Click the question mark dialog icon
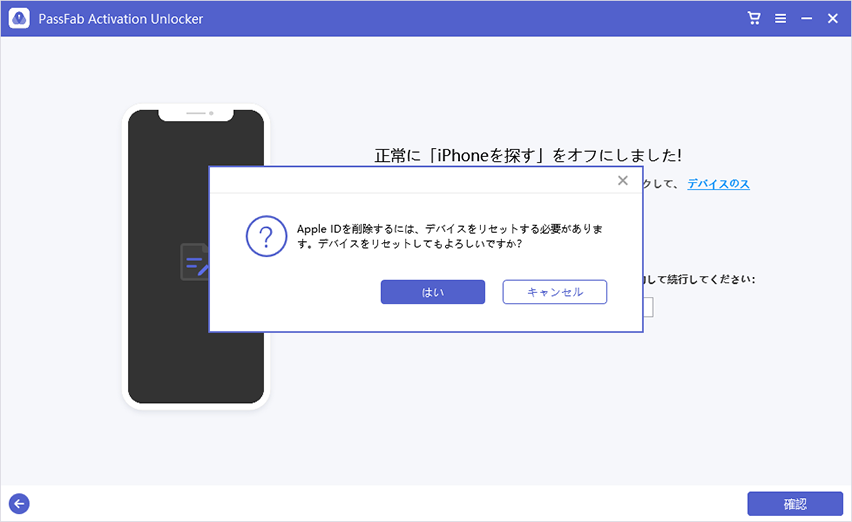The width and height of the screenshot is (852, 522). pyautogui.click(x=266, y=236)
